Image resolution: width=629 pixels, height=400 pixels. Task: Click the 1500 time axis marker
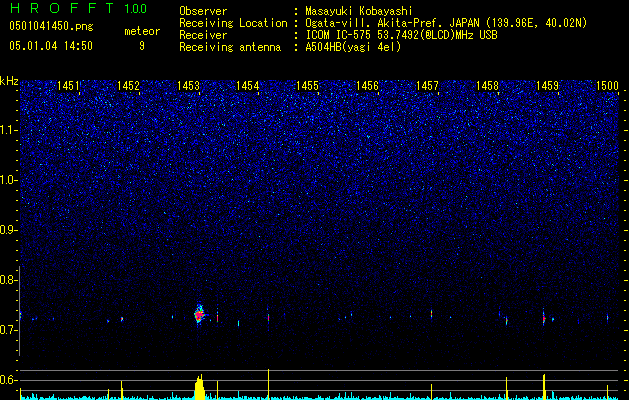pyautogui.click(x=607, y=86)
